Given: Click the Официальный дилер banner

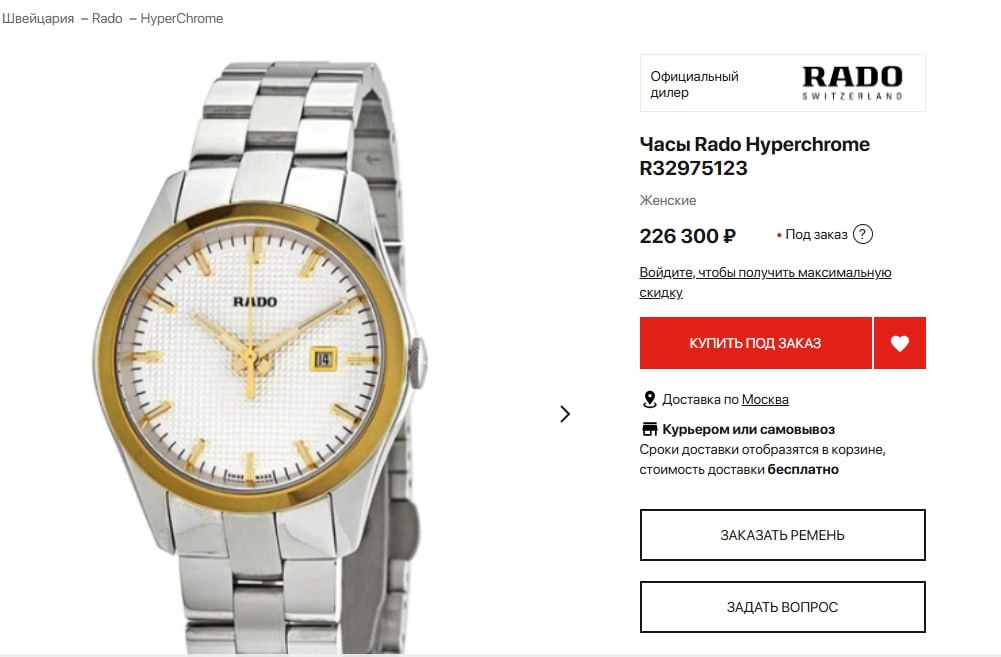Looking at the screenshot, I should click(x=783, y=83).
